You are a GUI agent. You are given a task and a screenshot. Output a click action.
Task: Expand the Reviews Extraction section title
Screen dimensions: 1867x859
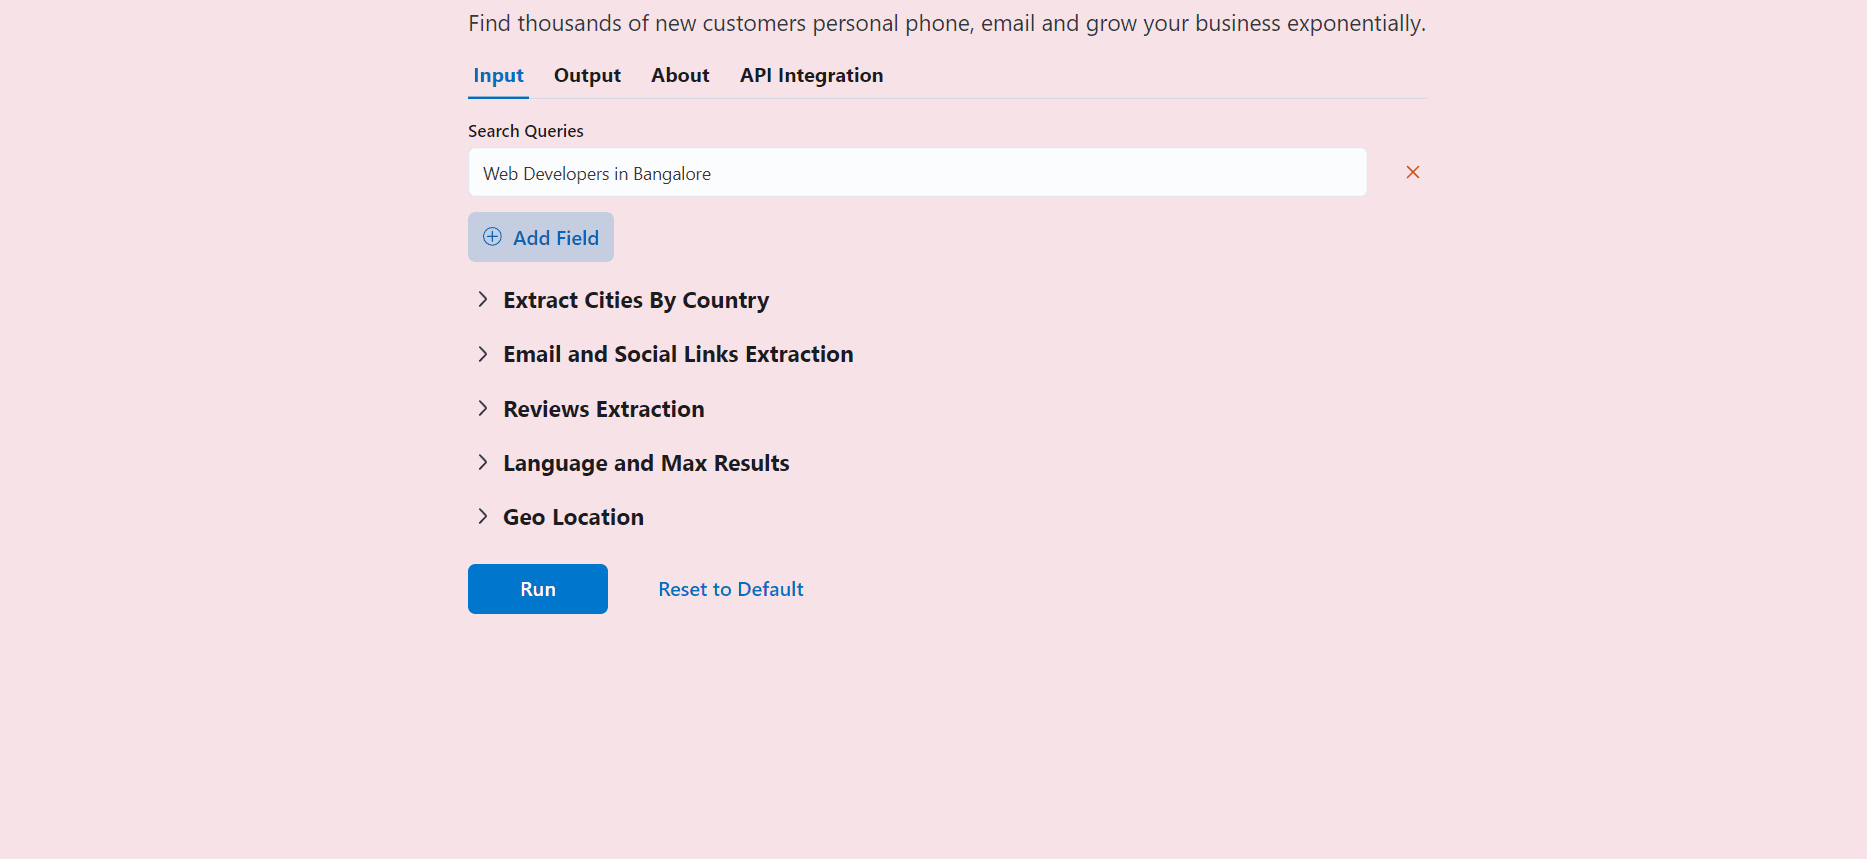pyautogui.click(x=603, y=409)
